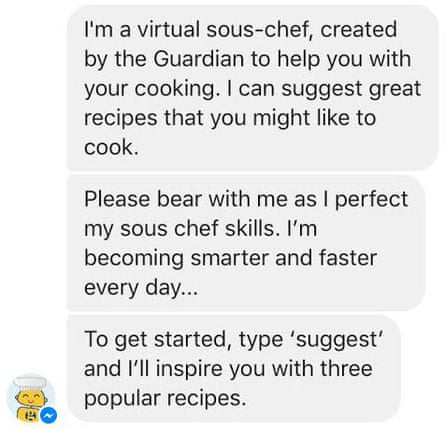Select the 'To get started' message bubble
Viewport: 445px width, 430px height.
233,369
